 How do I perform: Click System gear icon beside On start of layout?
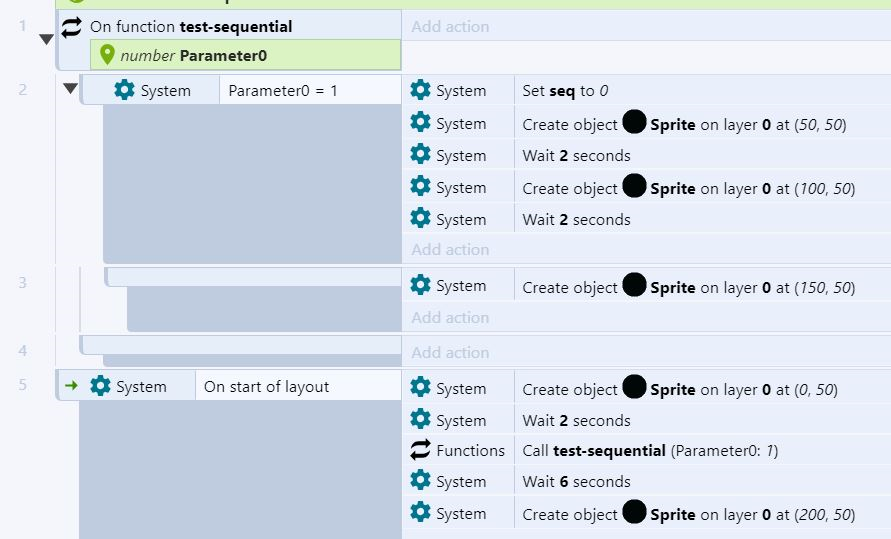point(100,386)
